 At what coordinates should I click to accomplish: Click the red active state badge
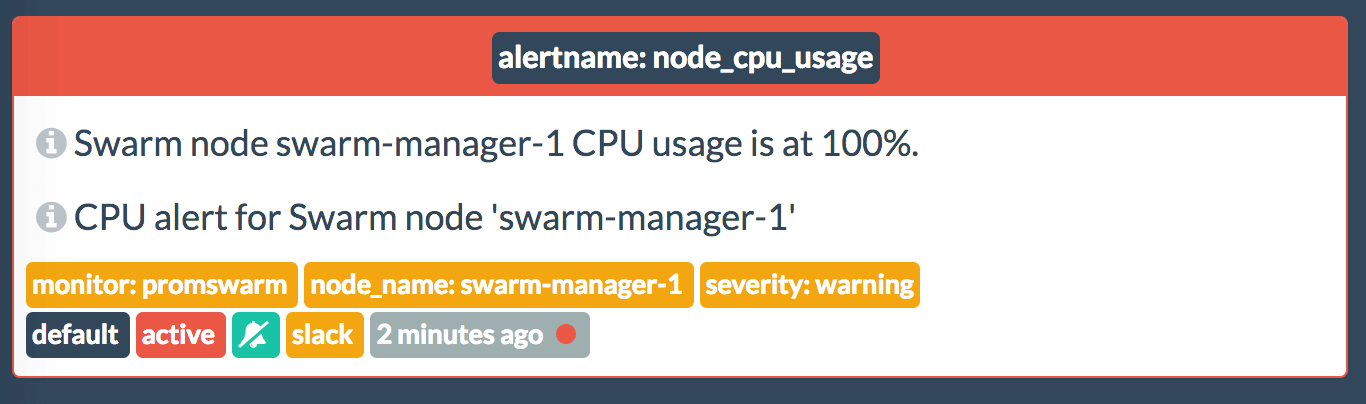tap(180, 335)
